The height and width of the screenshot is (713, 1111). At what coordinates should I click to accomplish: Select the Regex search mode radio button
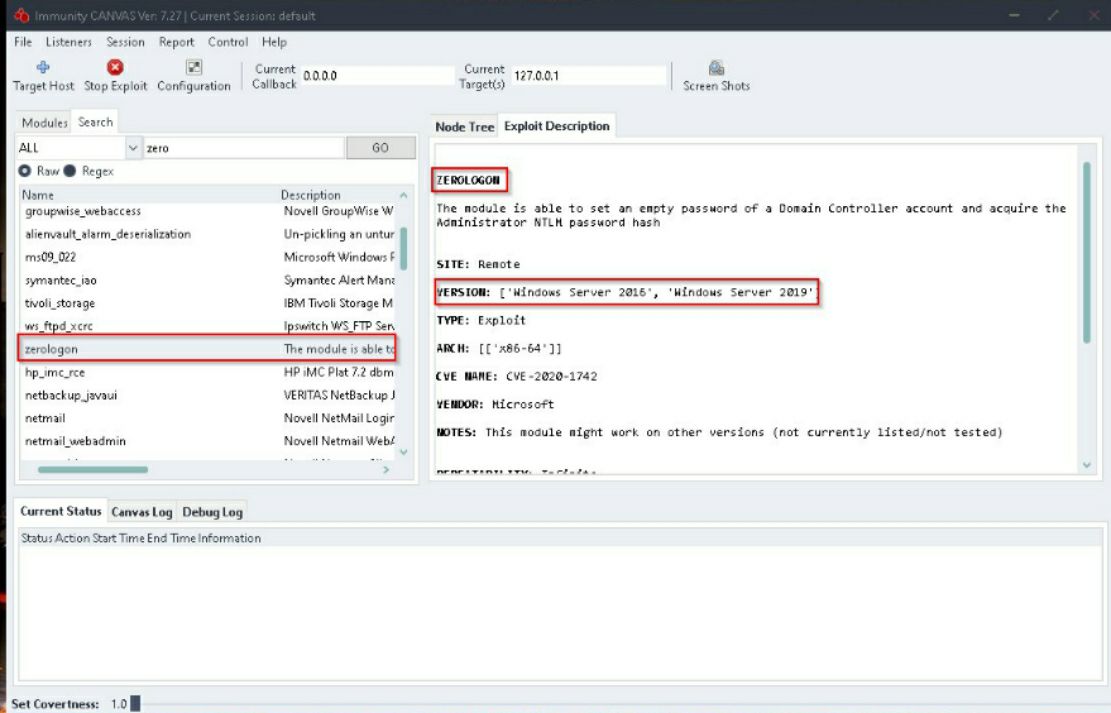(69, 171)
